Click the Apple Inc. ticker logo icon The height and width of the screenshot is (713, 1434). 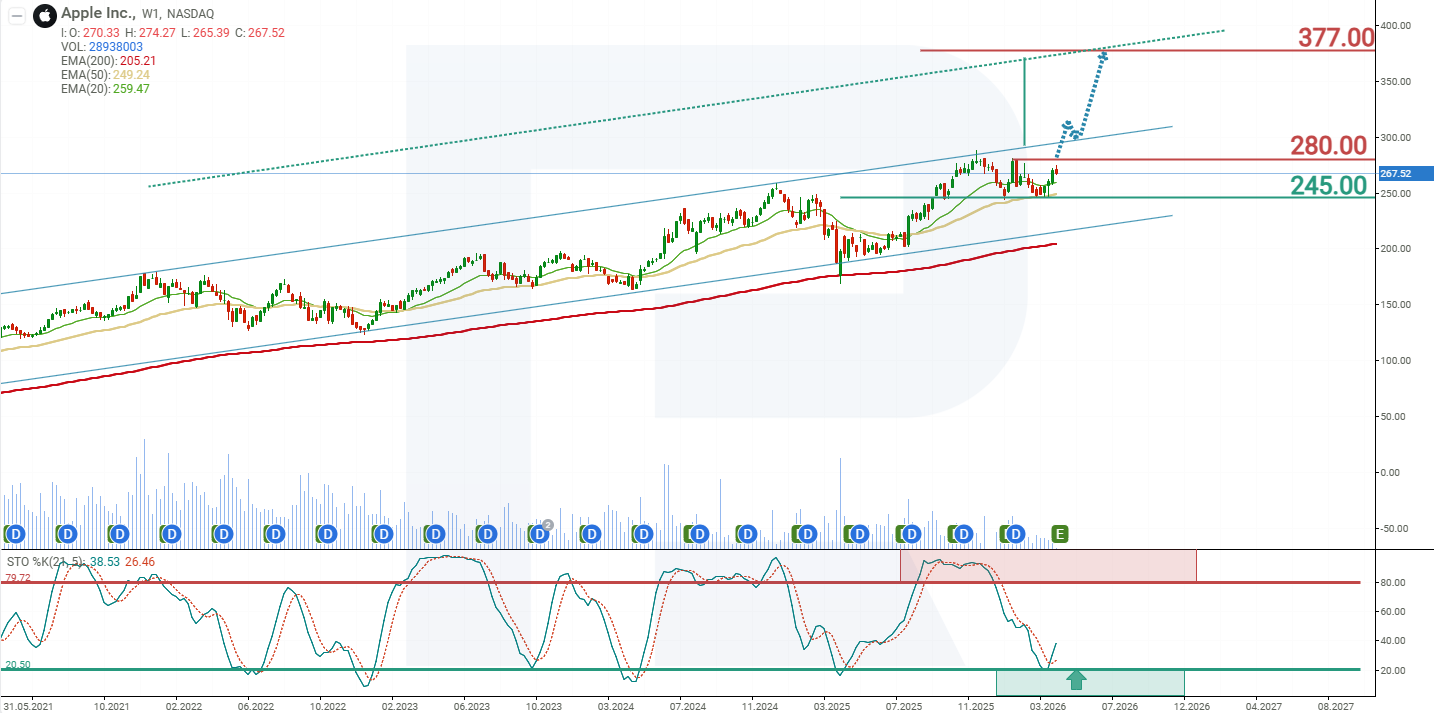(x=43, y=15)
